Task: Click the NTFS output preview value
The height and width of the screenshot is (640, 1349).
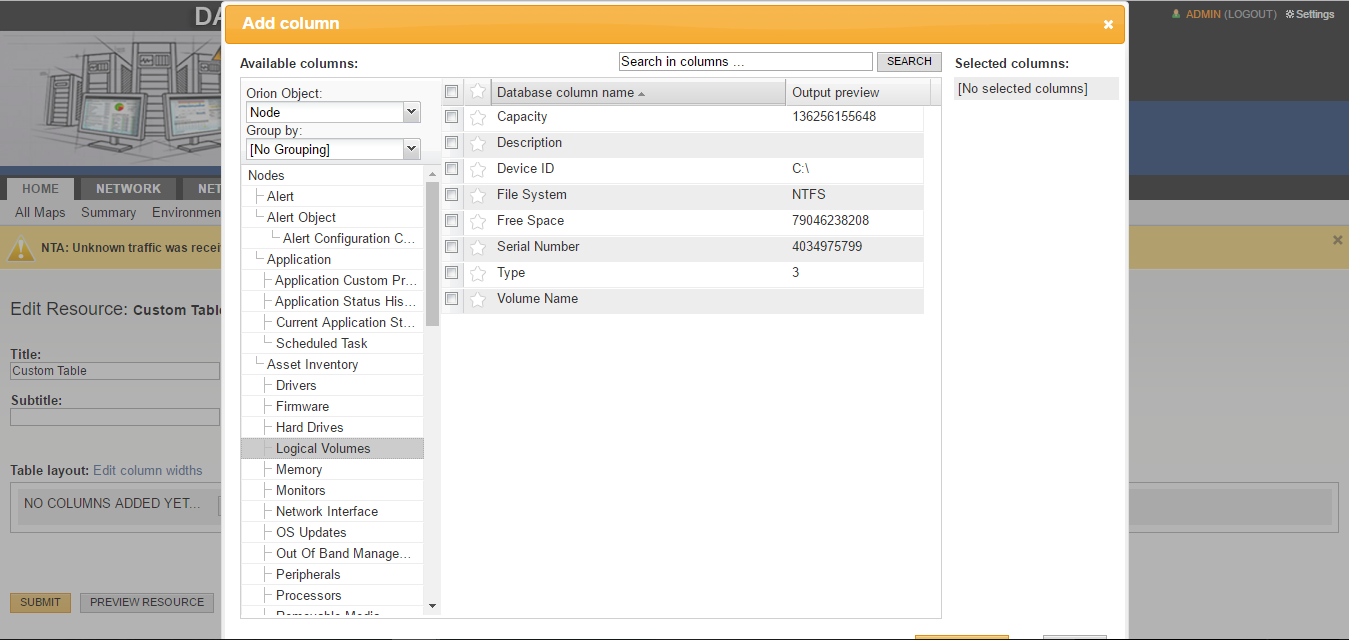Action: (x=809, y=195)
